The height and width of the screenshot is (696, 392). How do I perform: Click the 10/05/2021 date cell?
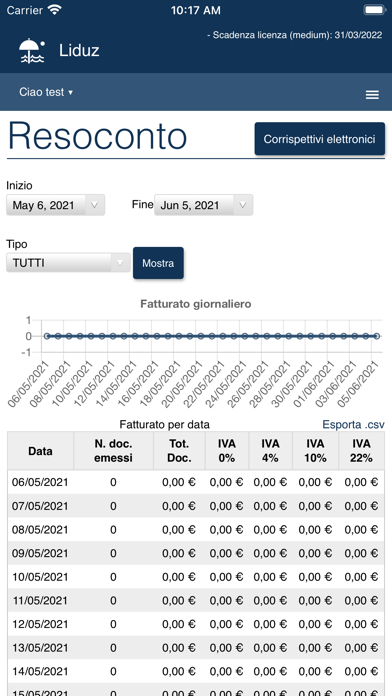pyautogui.click(x=40, y=577)
